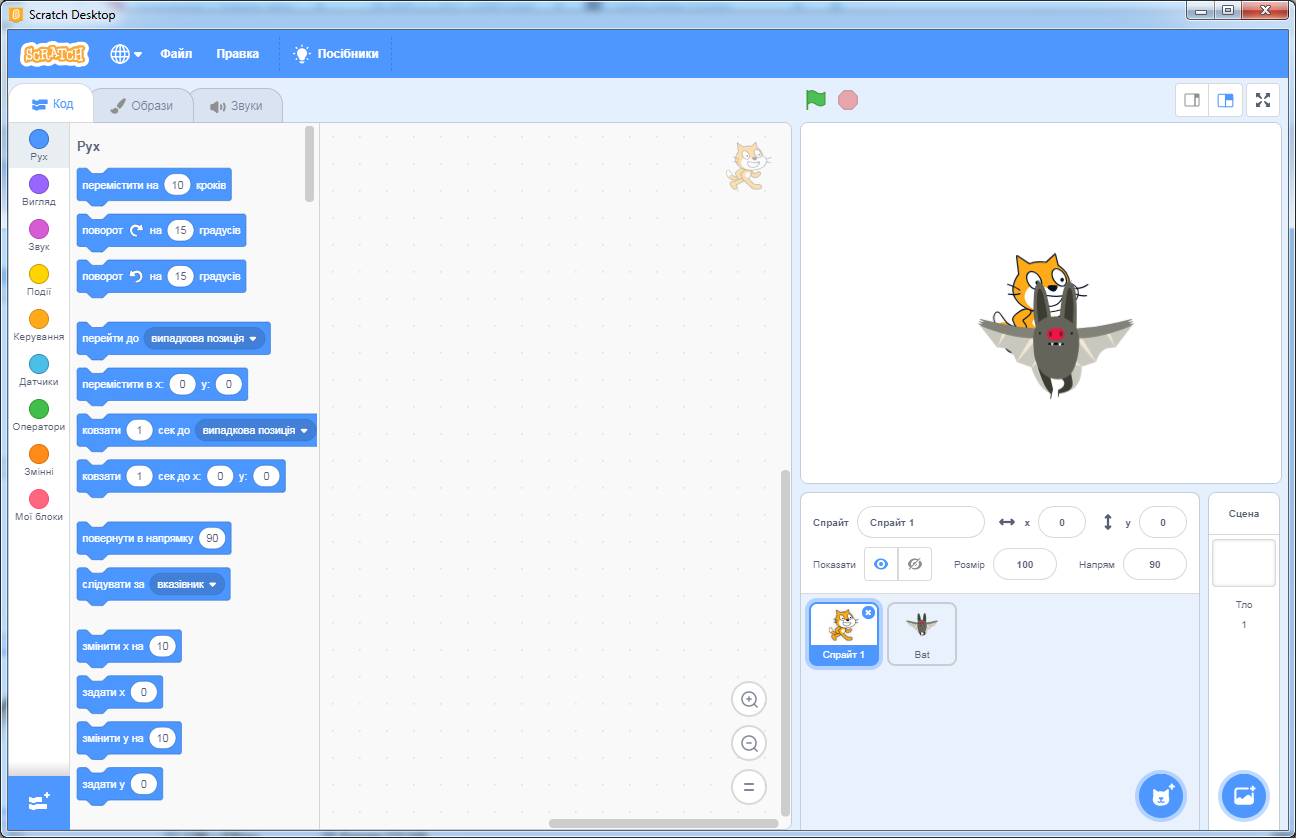Image resolution: width=1296 pixels, height=838 pixels.
Task: Open the Файл menu
Action: click(x=176, y=54)
